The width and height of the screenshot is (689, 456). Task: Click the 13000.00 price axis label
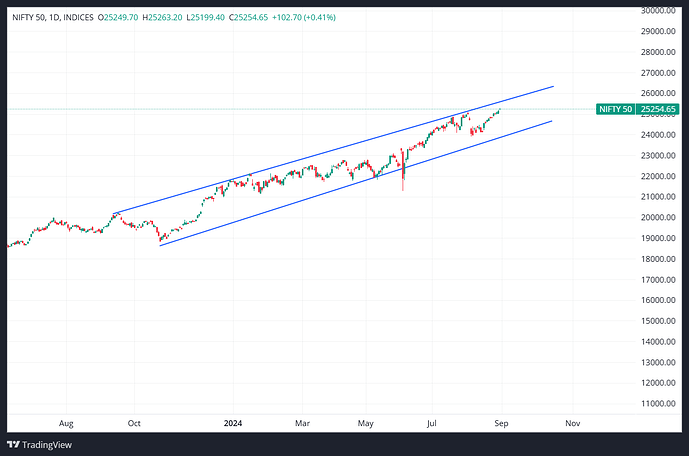pos(658,362)
